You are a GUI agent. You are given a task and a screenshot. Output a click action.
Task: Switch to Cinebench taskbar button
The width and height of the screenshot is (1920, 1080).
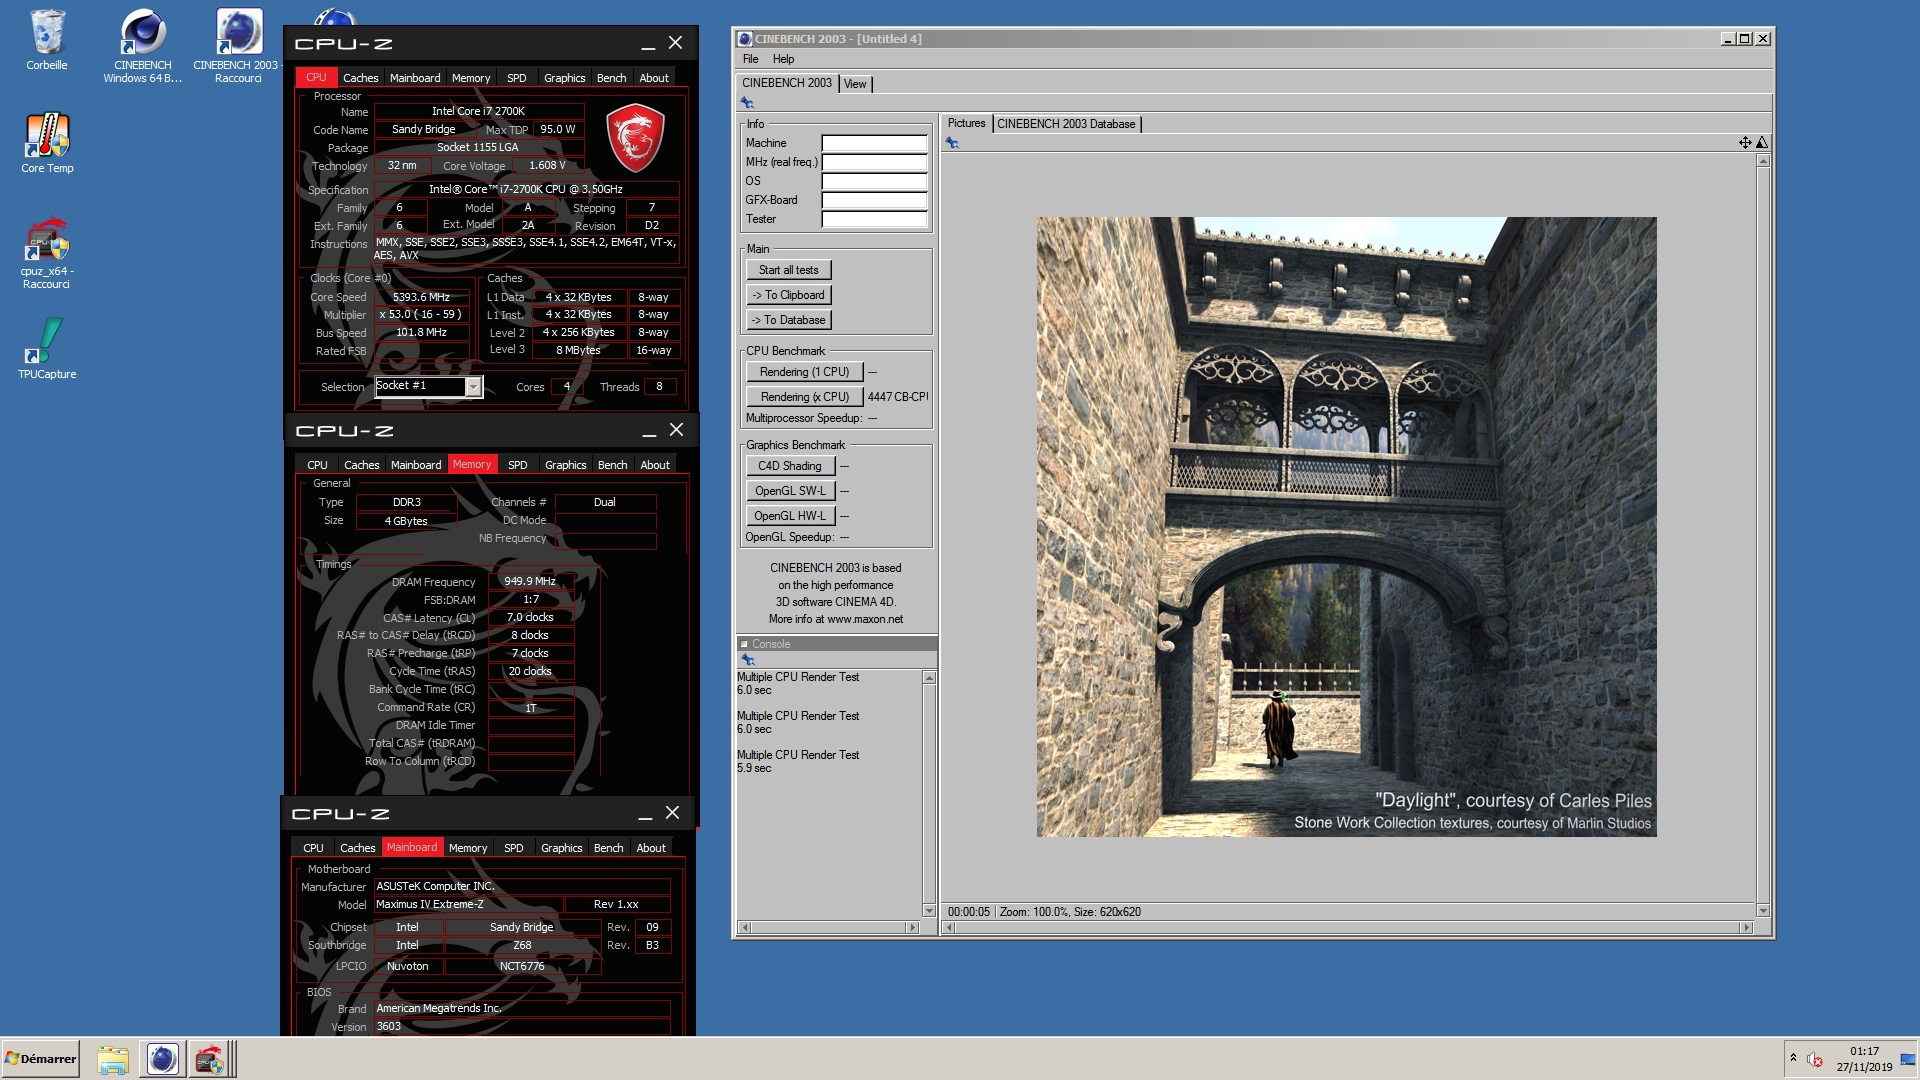[162, 1059]
